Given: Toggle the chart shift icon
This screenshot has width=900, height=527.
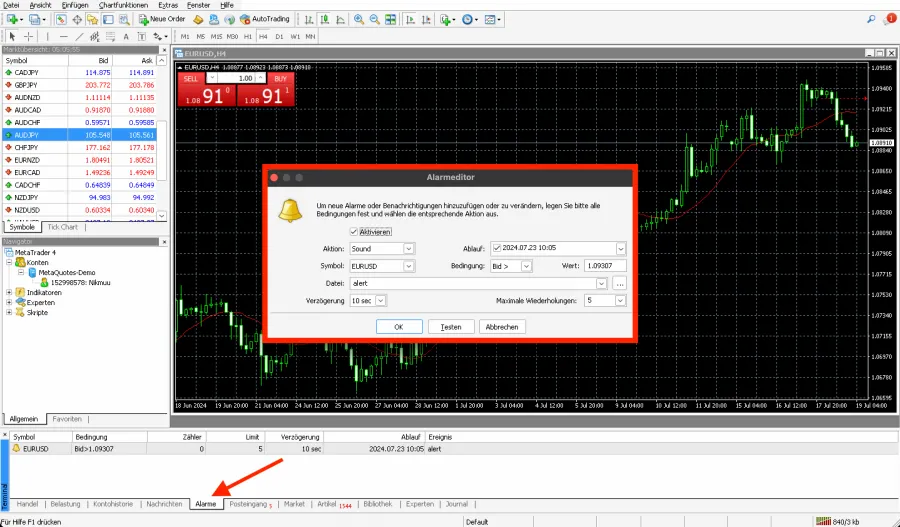Looking at the screenshot, I should 426,20.
